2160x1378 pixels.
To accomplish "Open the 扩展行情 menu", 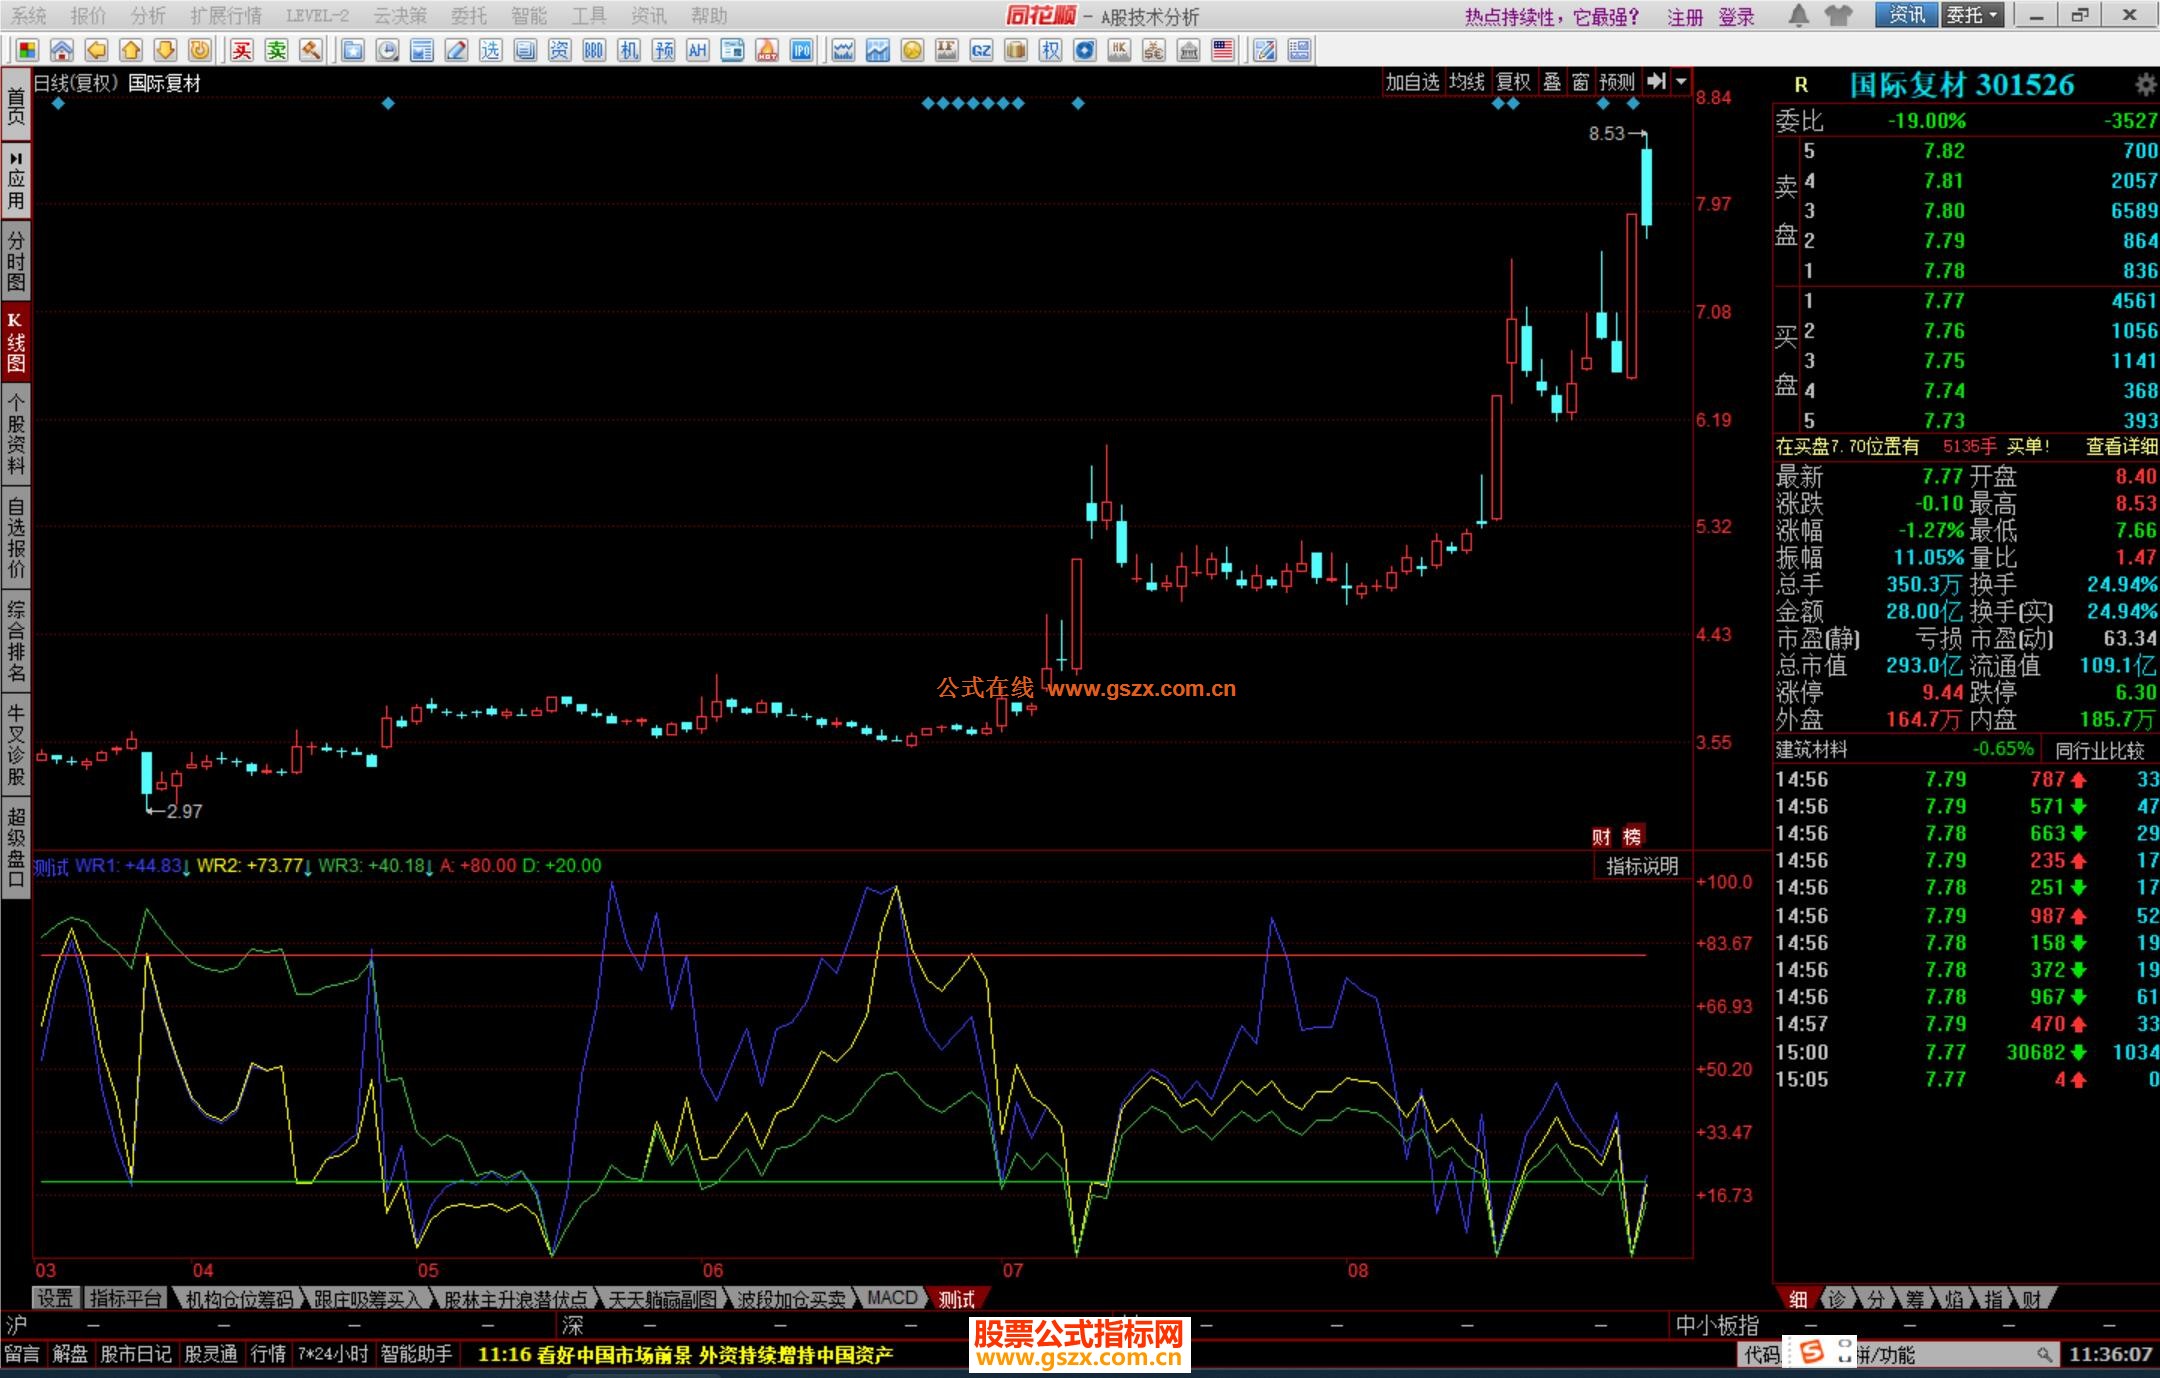I will coord(226,15).
